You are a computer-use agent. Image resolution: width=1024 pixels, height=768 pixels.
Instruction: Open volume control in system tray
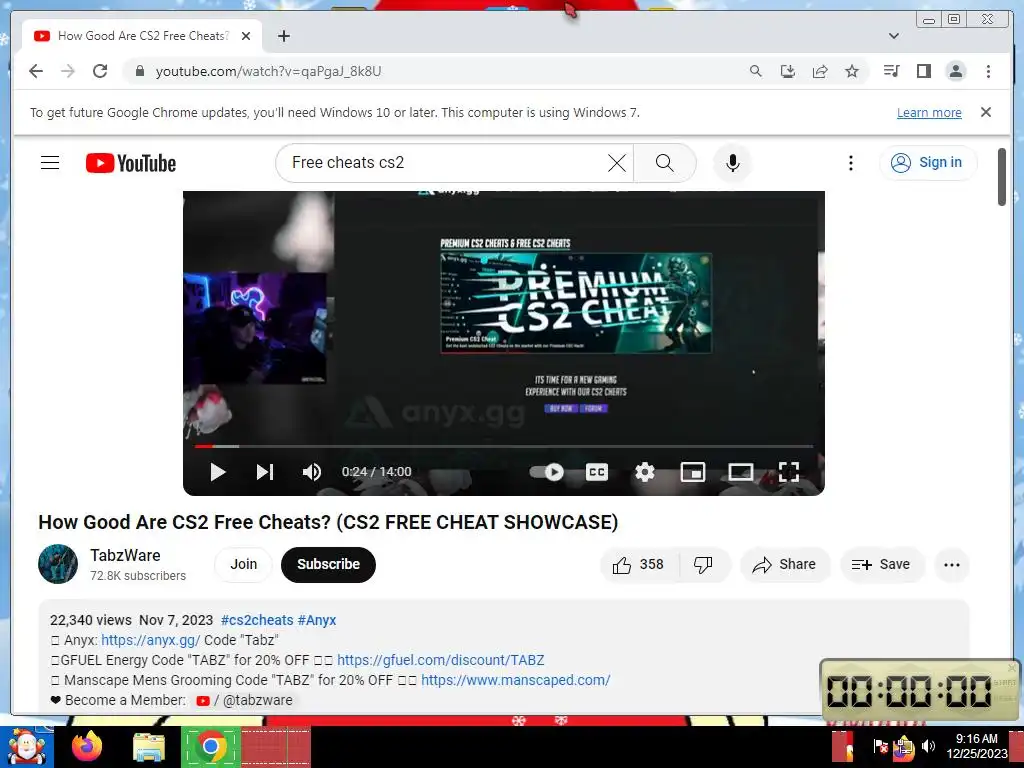point(928,746)
